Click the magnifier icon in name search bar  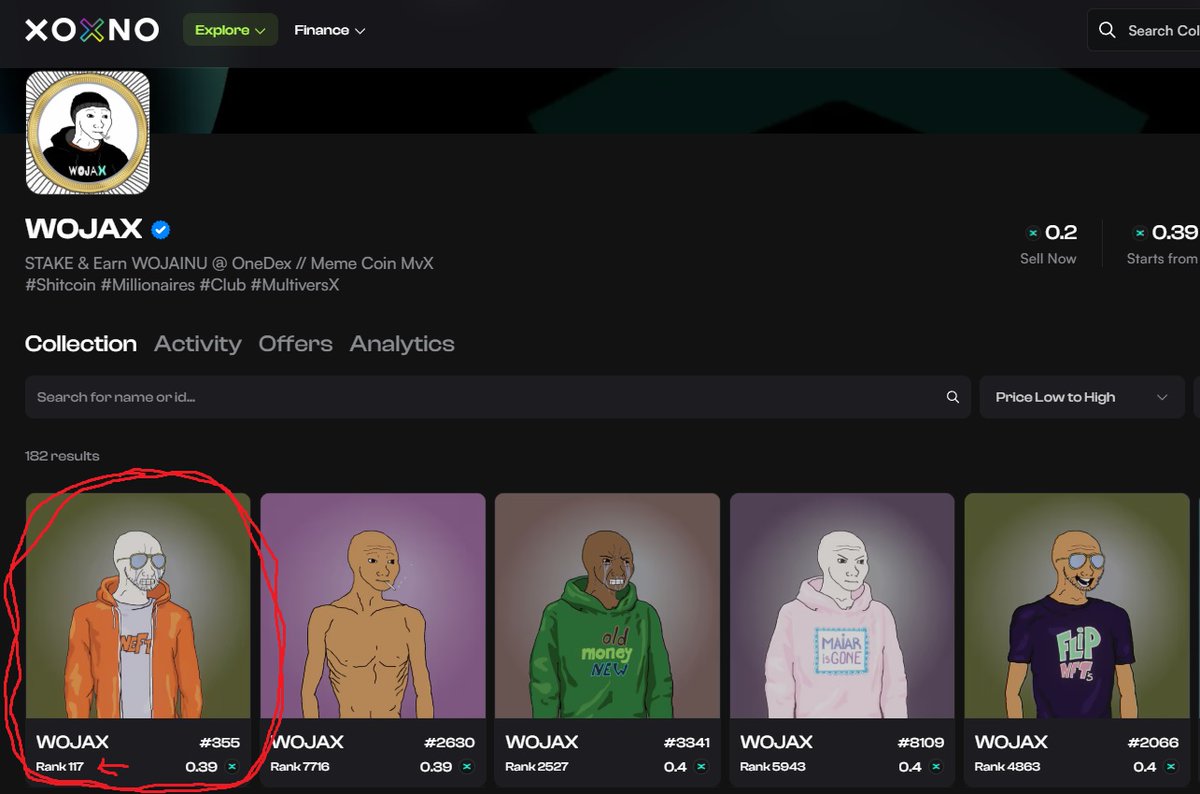953,397
